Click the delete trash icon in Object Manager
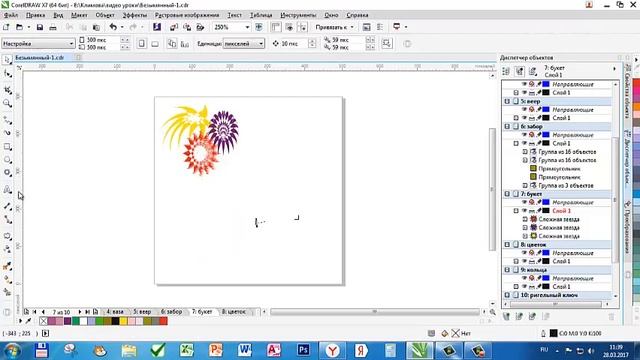 click(x=611, y=316)
